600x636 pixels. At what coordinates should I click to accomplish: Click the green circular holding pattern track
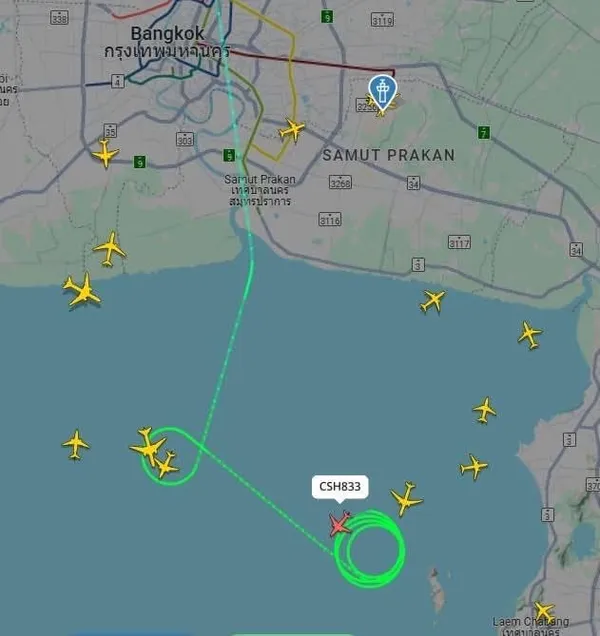370,548
